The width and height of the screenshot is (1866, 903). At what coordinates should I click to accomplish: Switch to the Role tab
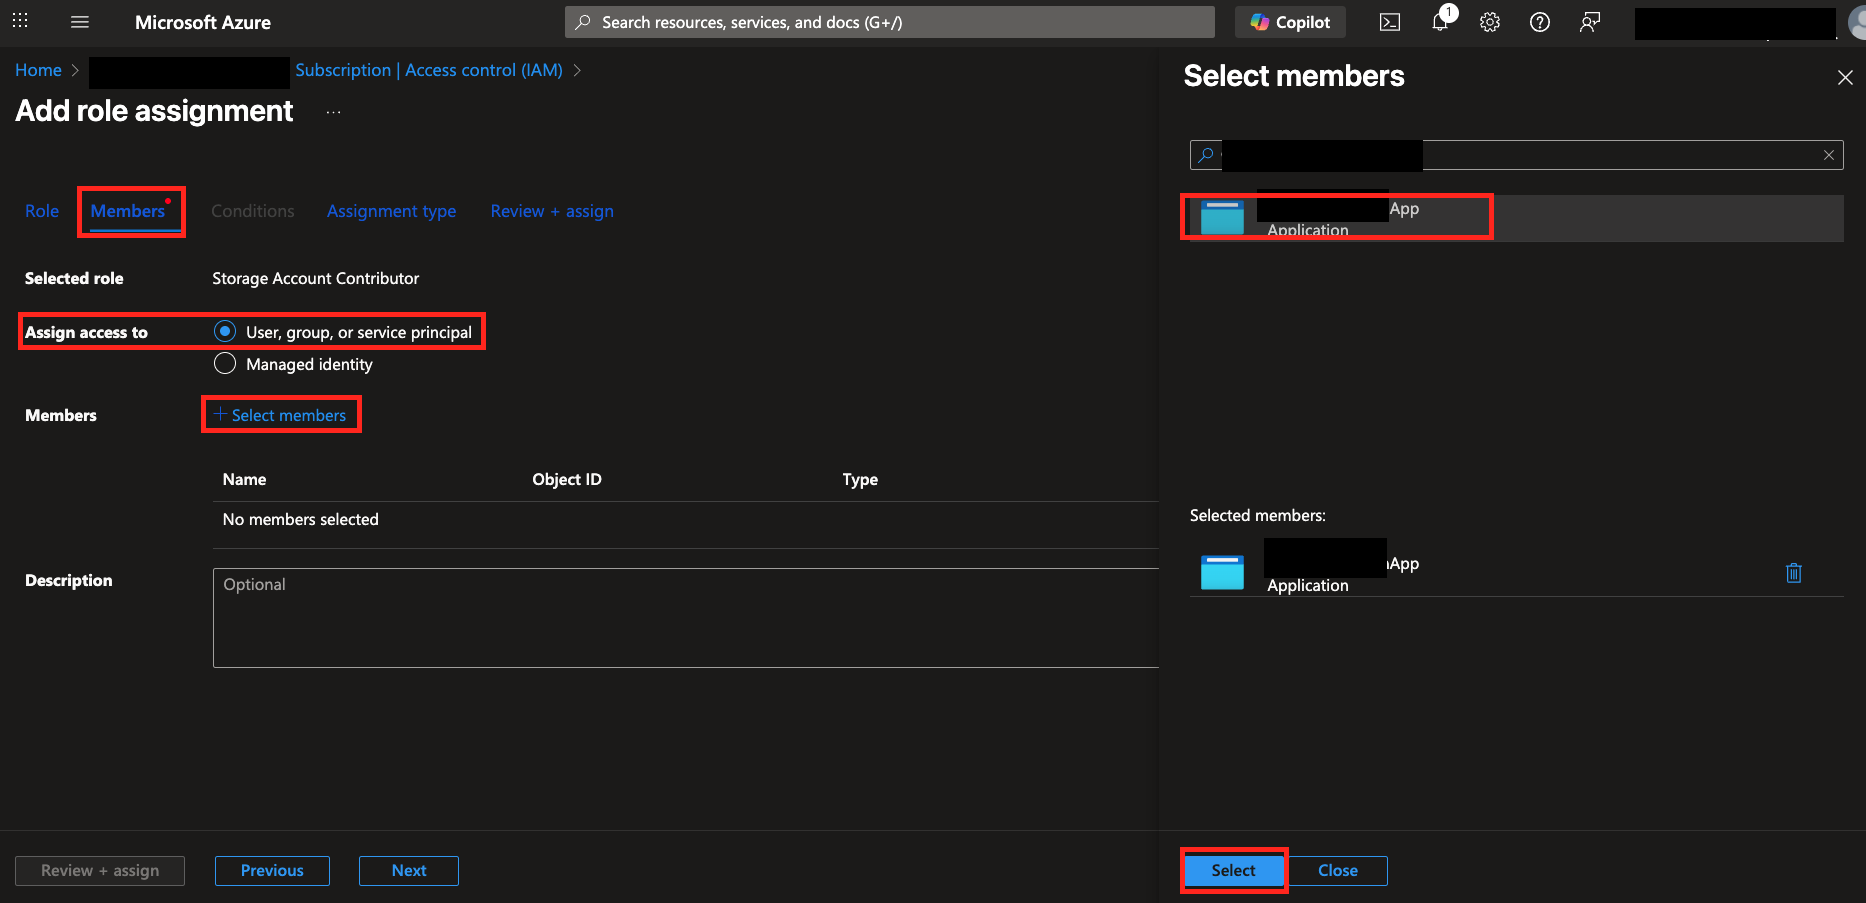pyautogui.click(x=42, y=211)
